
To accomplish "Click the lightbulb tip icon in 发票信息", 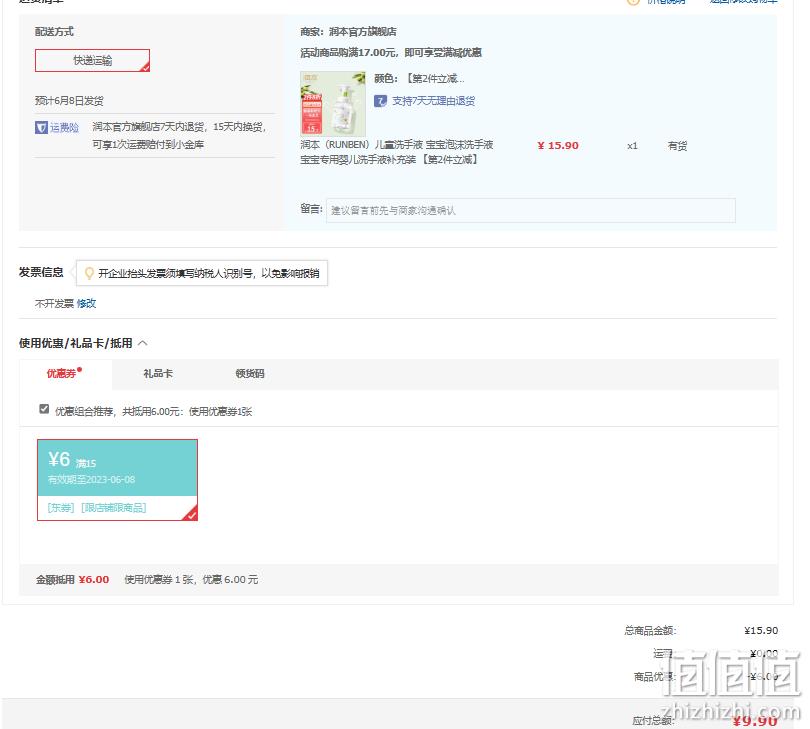I will (x=89, y=273).
